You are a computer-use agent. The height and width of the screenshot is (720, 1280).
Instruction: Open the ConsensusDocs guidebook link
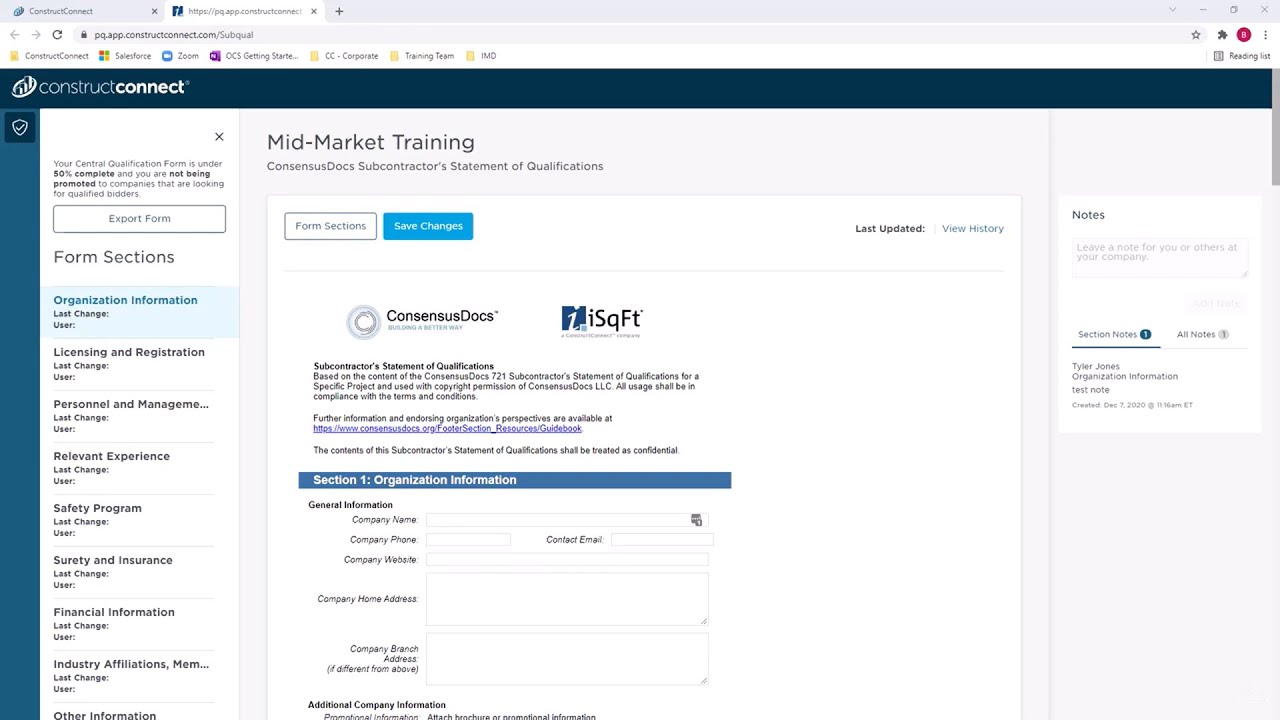[x=447, y=428]
